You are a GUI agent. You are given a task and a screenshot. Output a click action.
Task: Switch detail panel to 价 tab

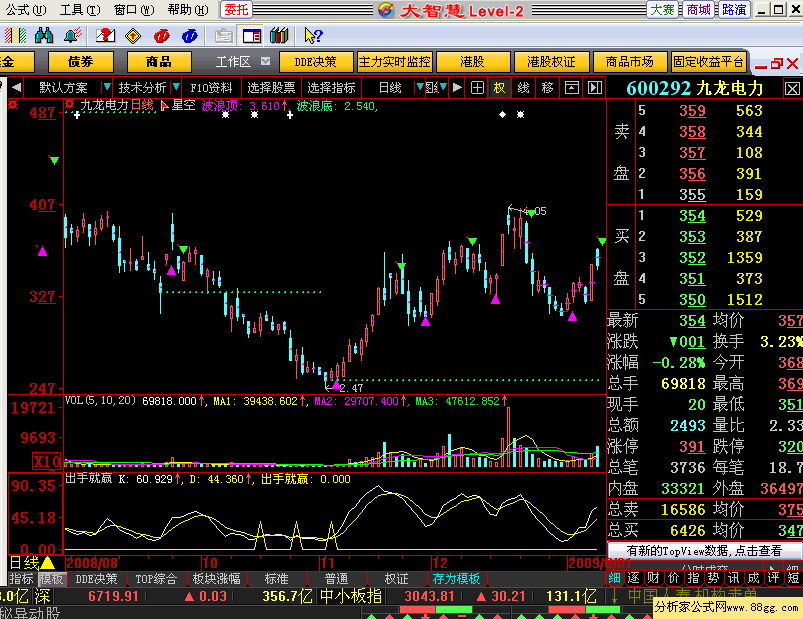(673, 578)
